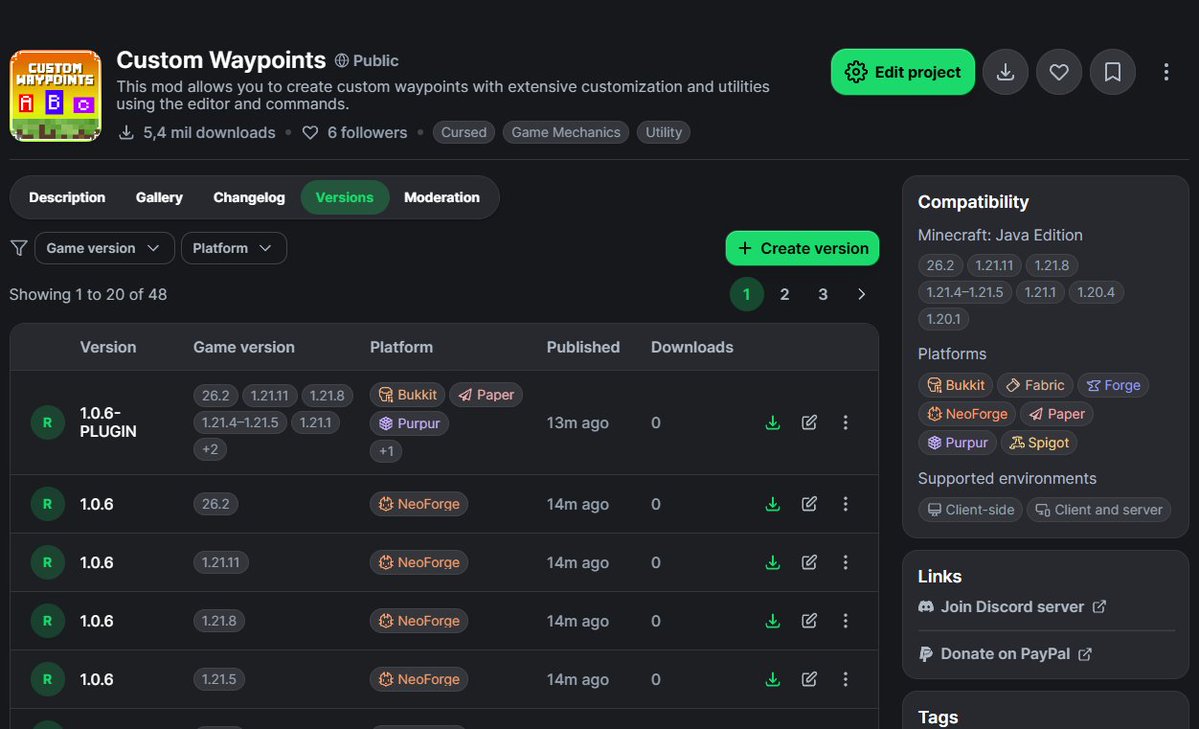This screenshot has height=729, width=1199.
Task: Click the Forge platform chip in Compatibility
Action: pos(1113,385)
